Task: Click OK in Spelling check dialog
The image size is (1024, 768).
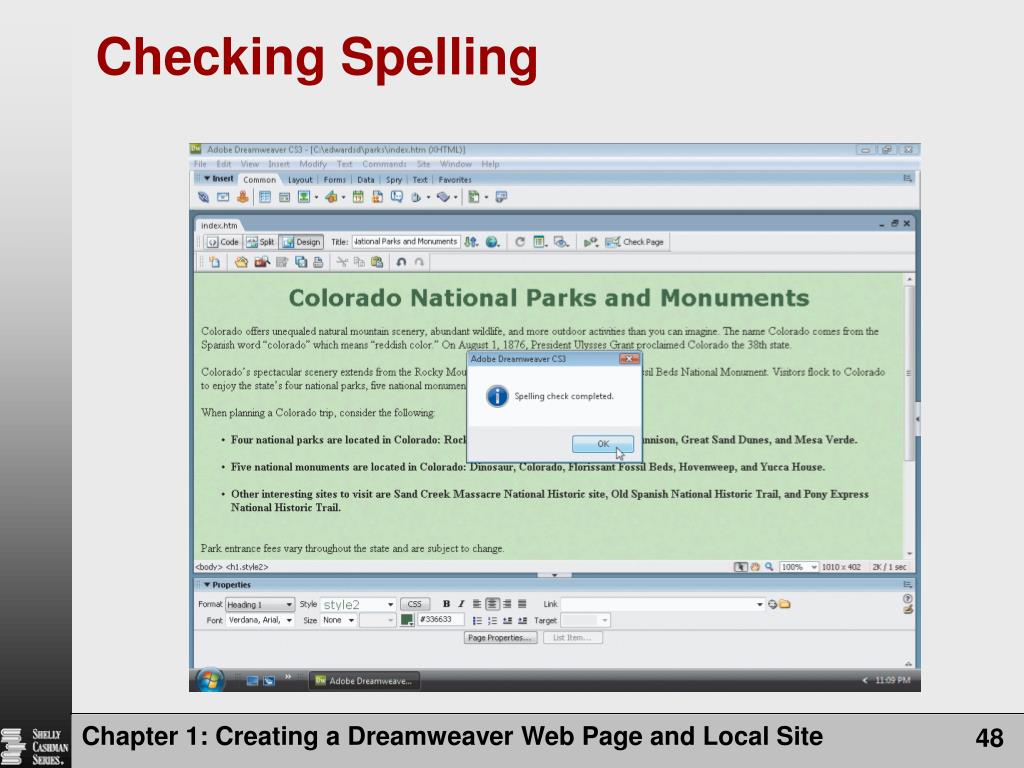Action: (x=603, y=443)
